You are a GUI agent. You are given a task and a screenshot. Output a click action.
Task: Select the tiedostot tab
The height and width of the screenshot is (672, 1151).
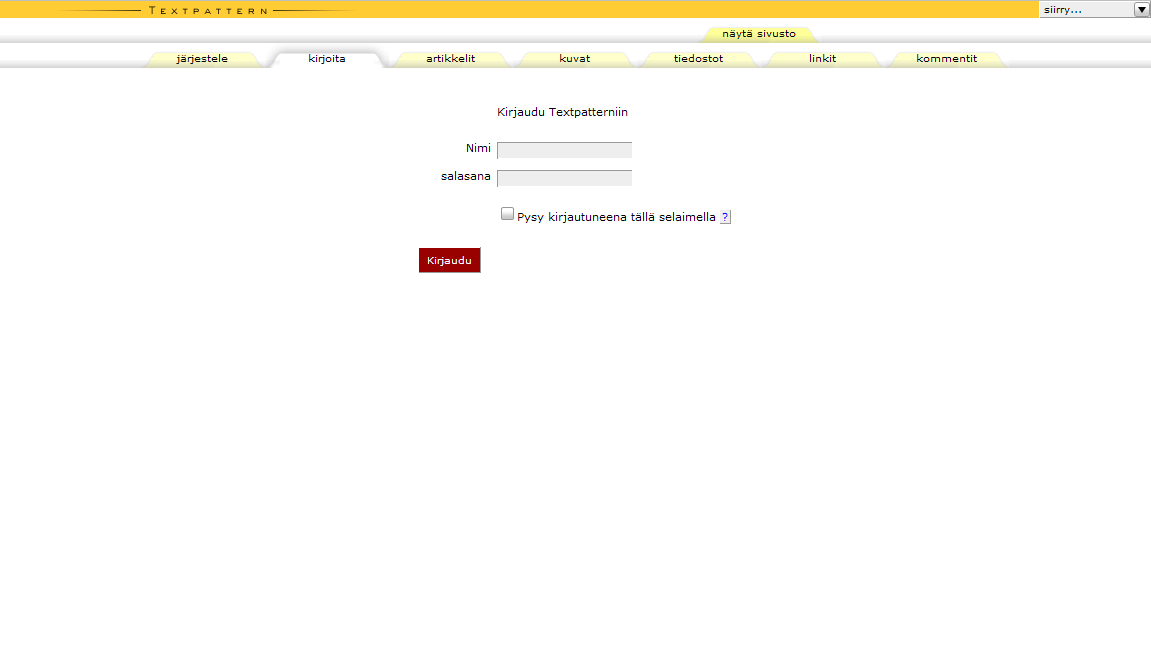pos(698,59)
